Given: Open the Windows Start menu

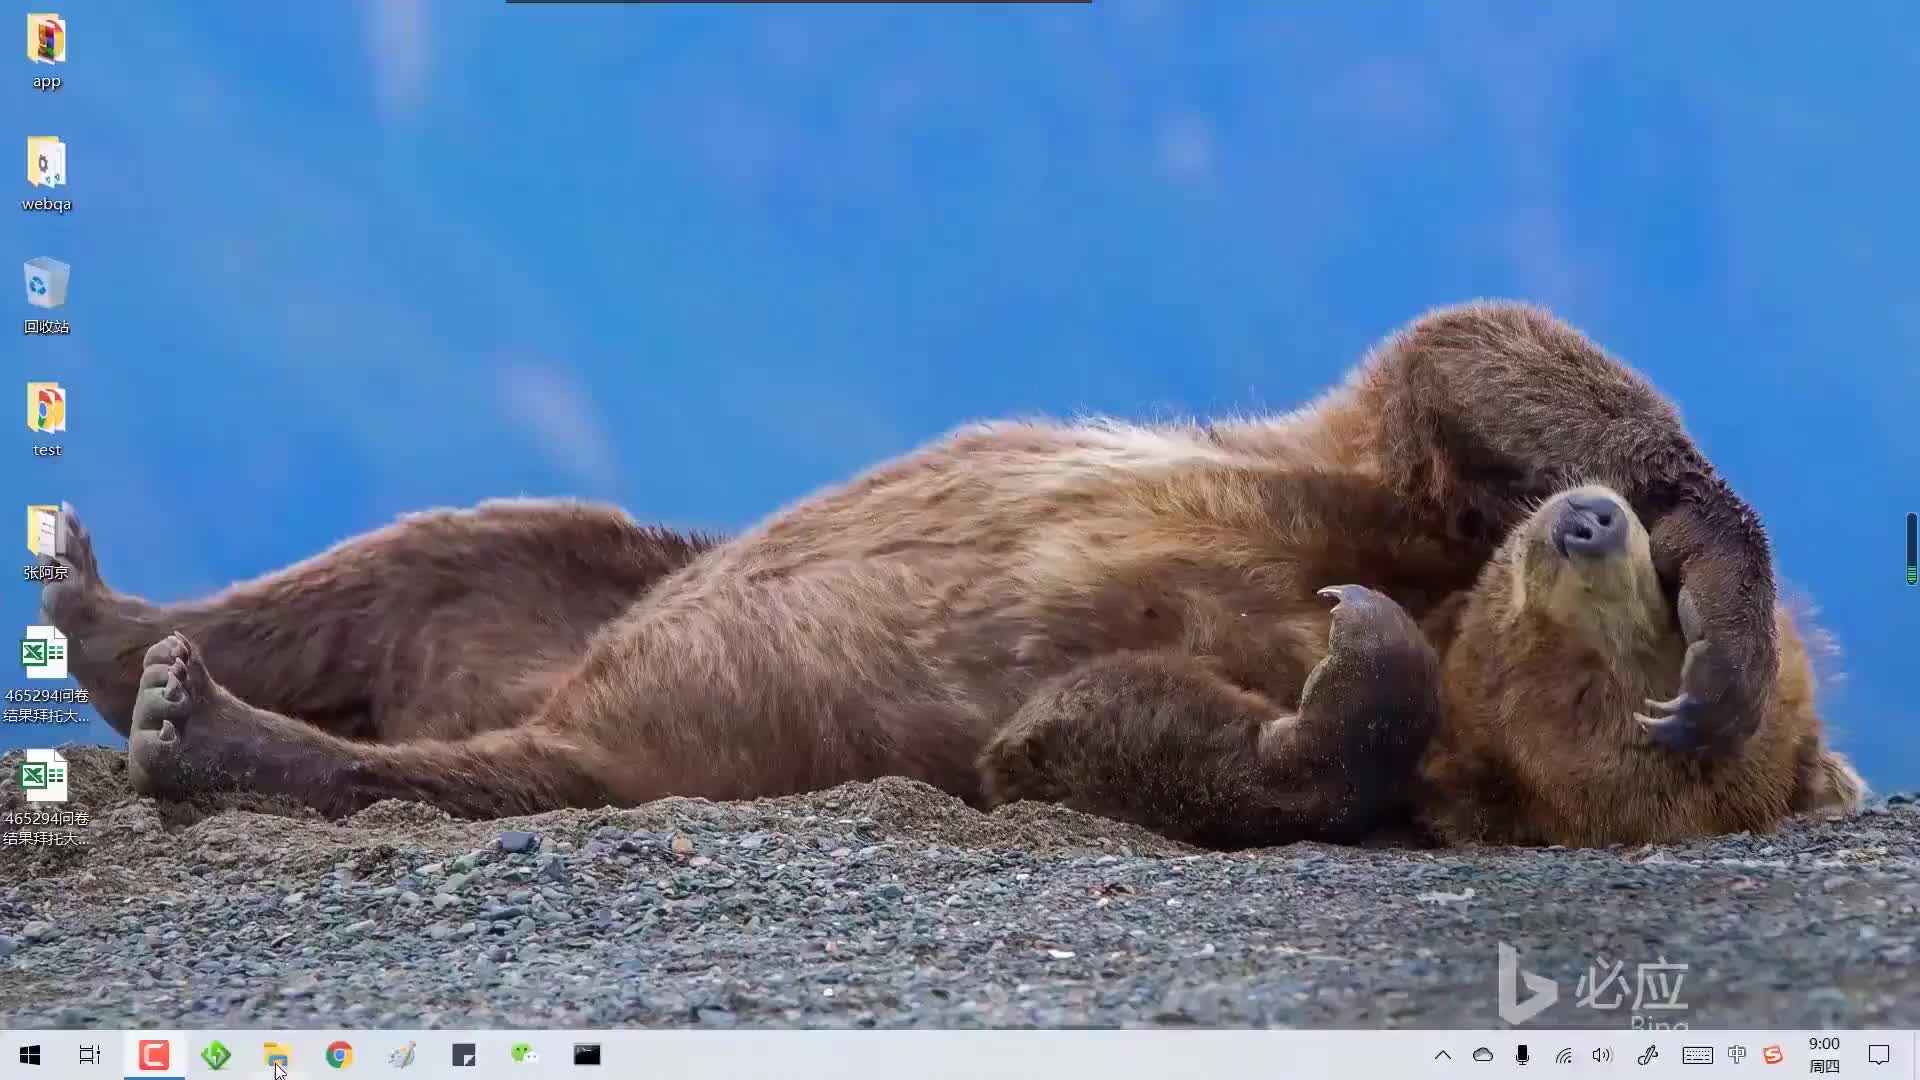Looking at the screenshot, I should 30,1055.
